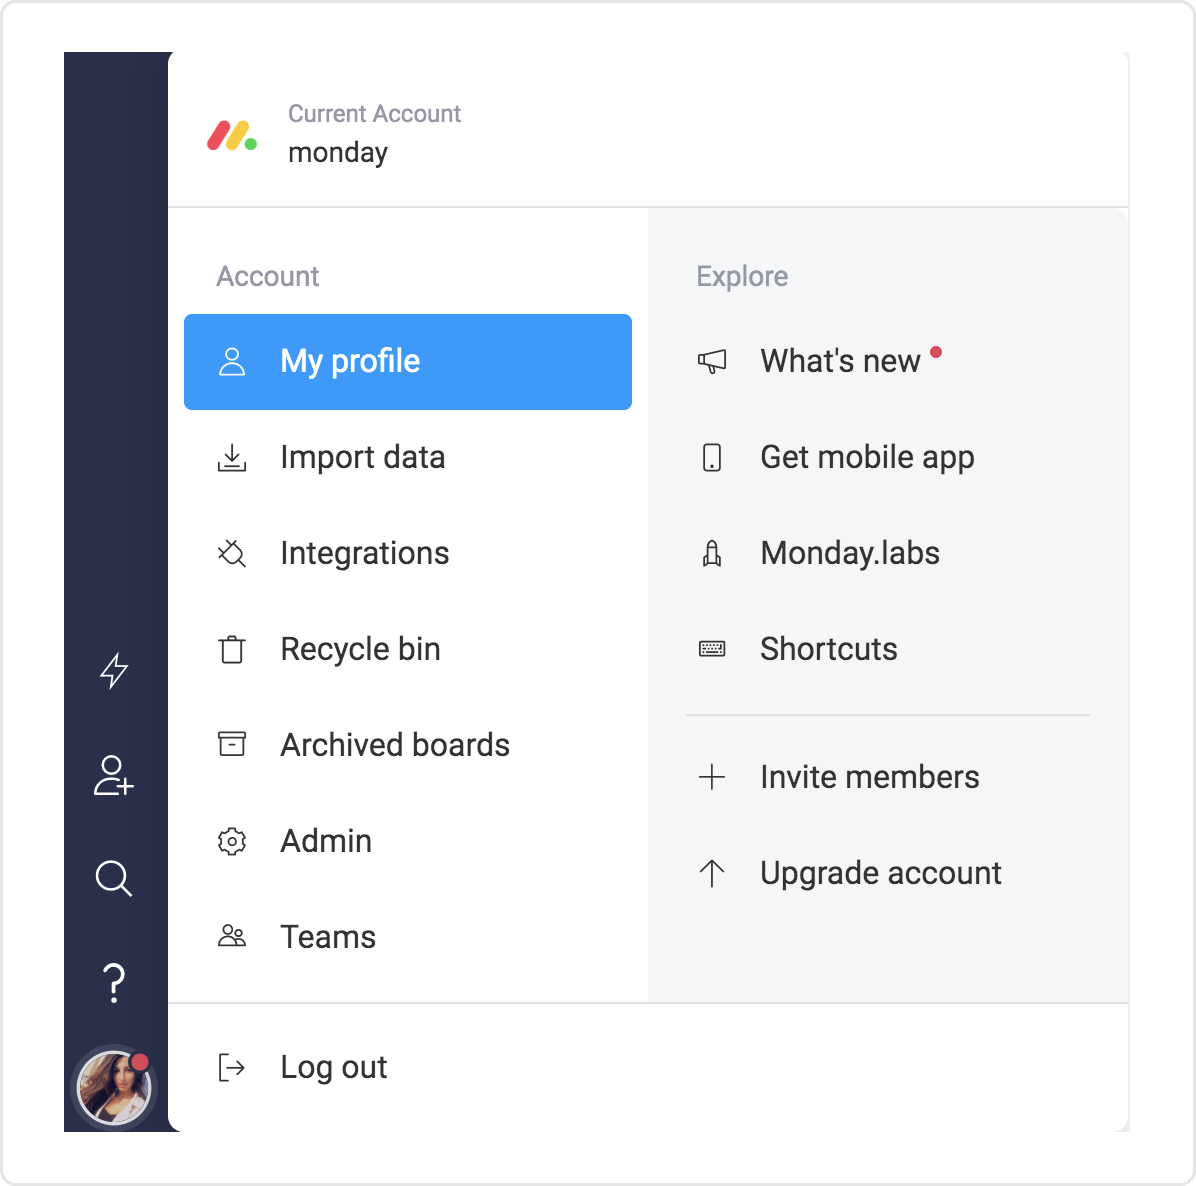
Task: Click the invite person icon in sidebar
Action: 114,776
